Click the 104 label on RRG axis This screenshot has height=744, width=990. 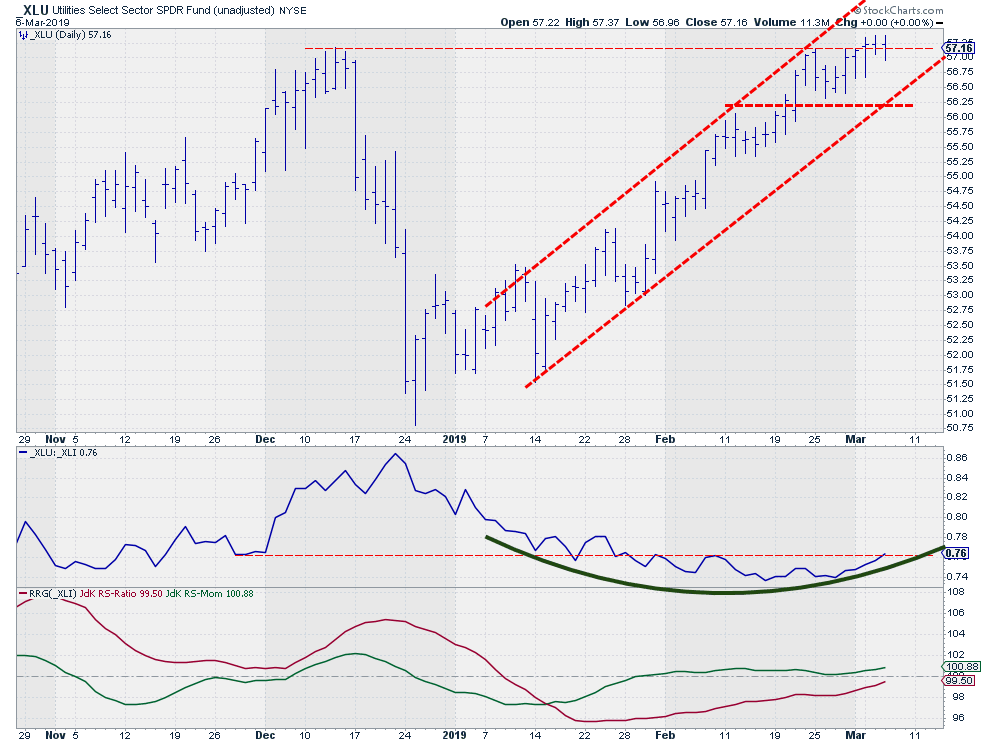955,633
